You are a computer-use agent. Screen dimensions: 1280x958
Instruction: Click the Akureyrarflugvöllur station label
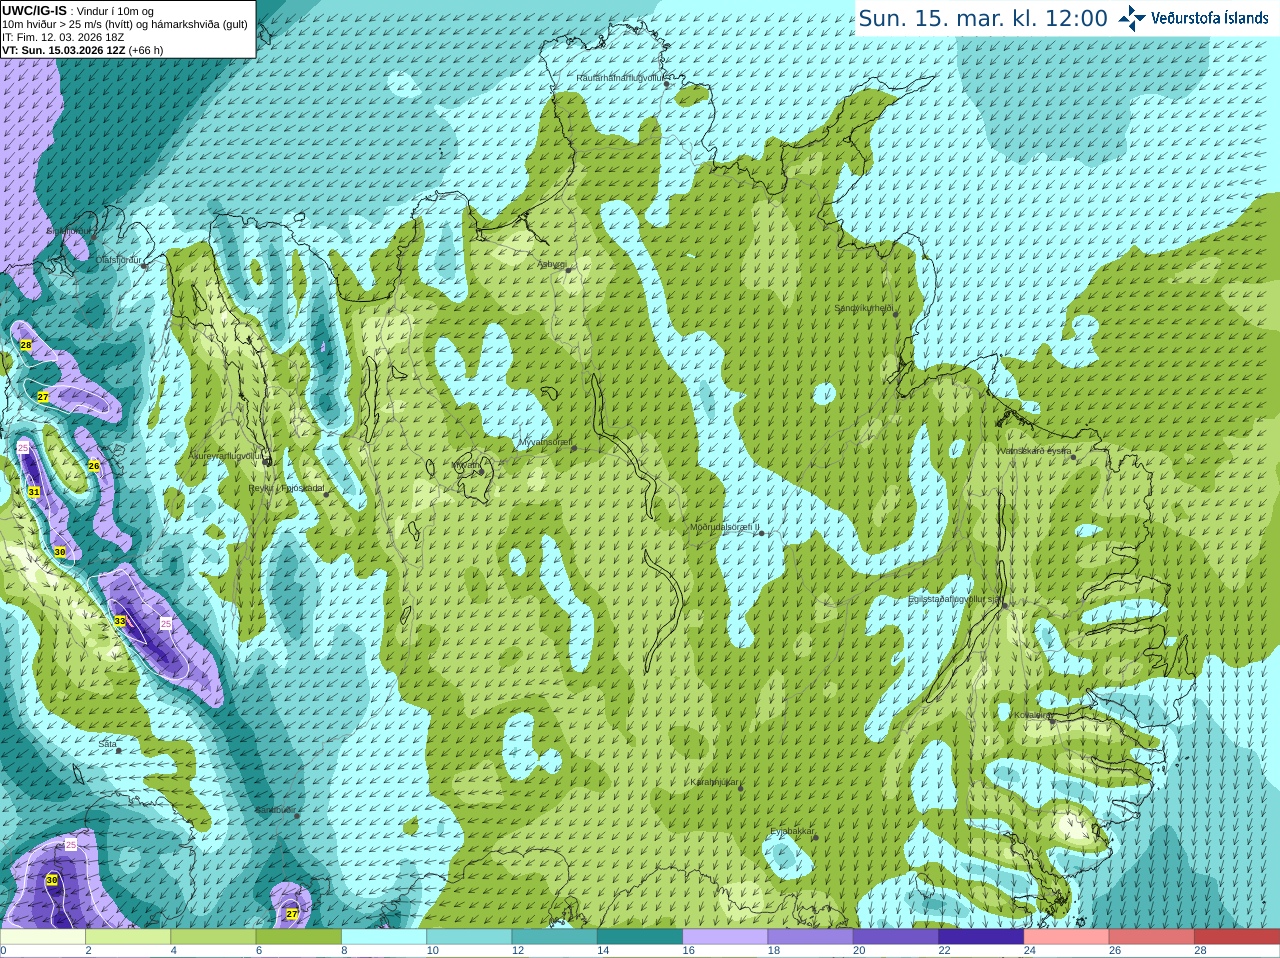pos(226,456)
